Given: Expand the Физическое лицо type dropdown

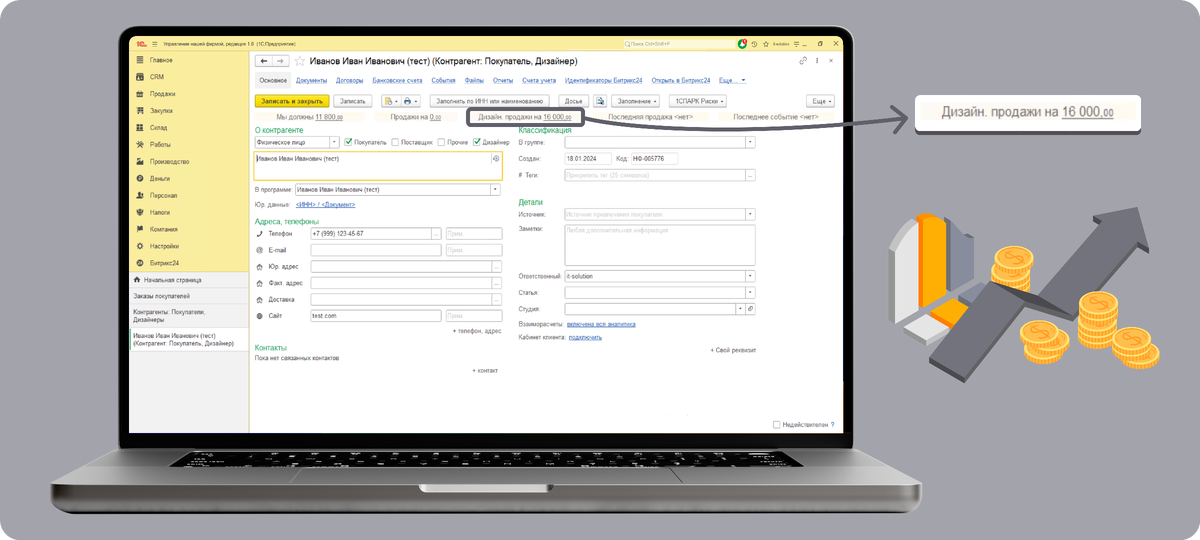Looking at the screenshot, I should click(x=335, y=142).
